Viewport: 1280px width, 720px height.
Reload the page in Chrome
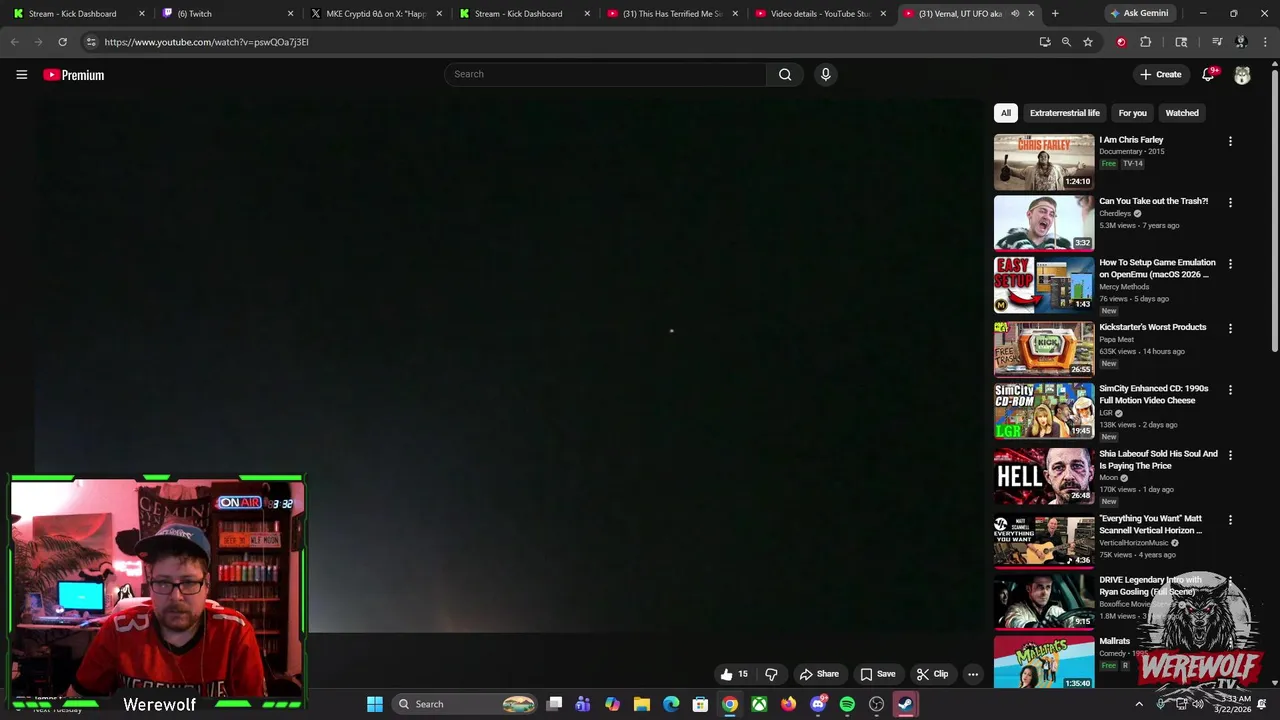[62, 42]
